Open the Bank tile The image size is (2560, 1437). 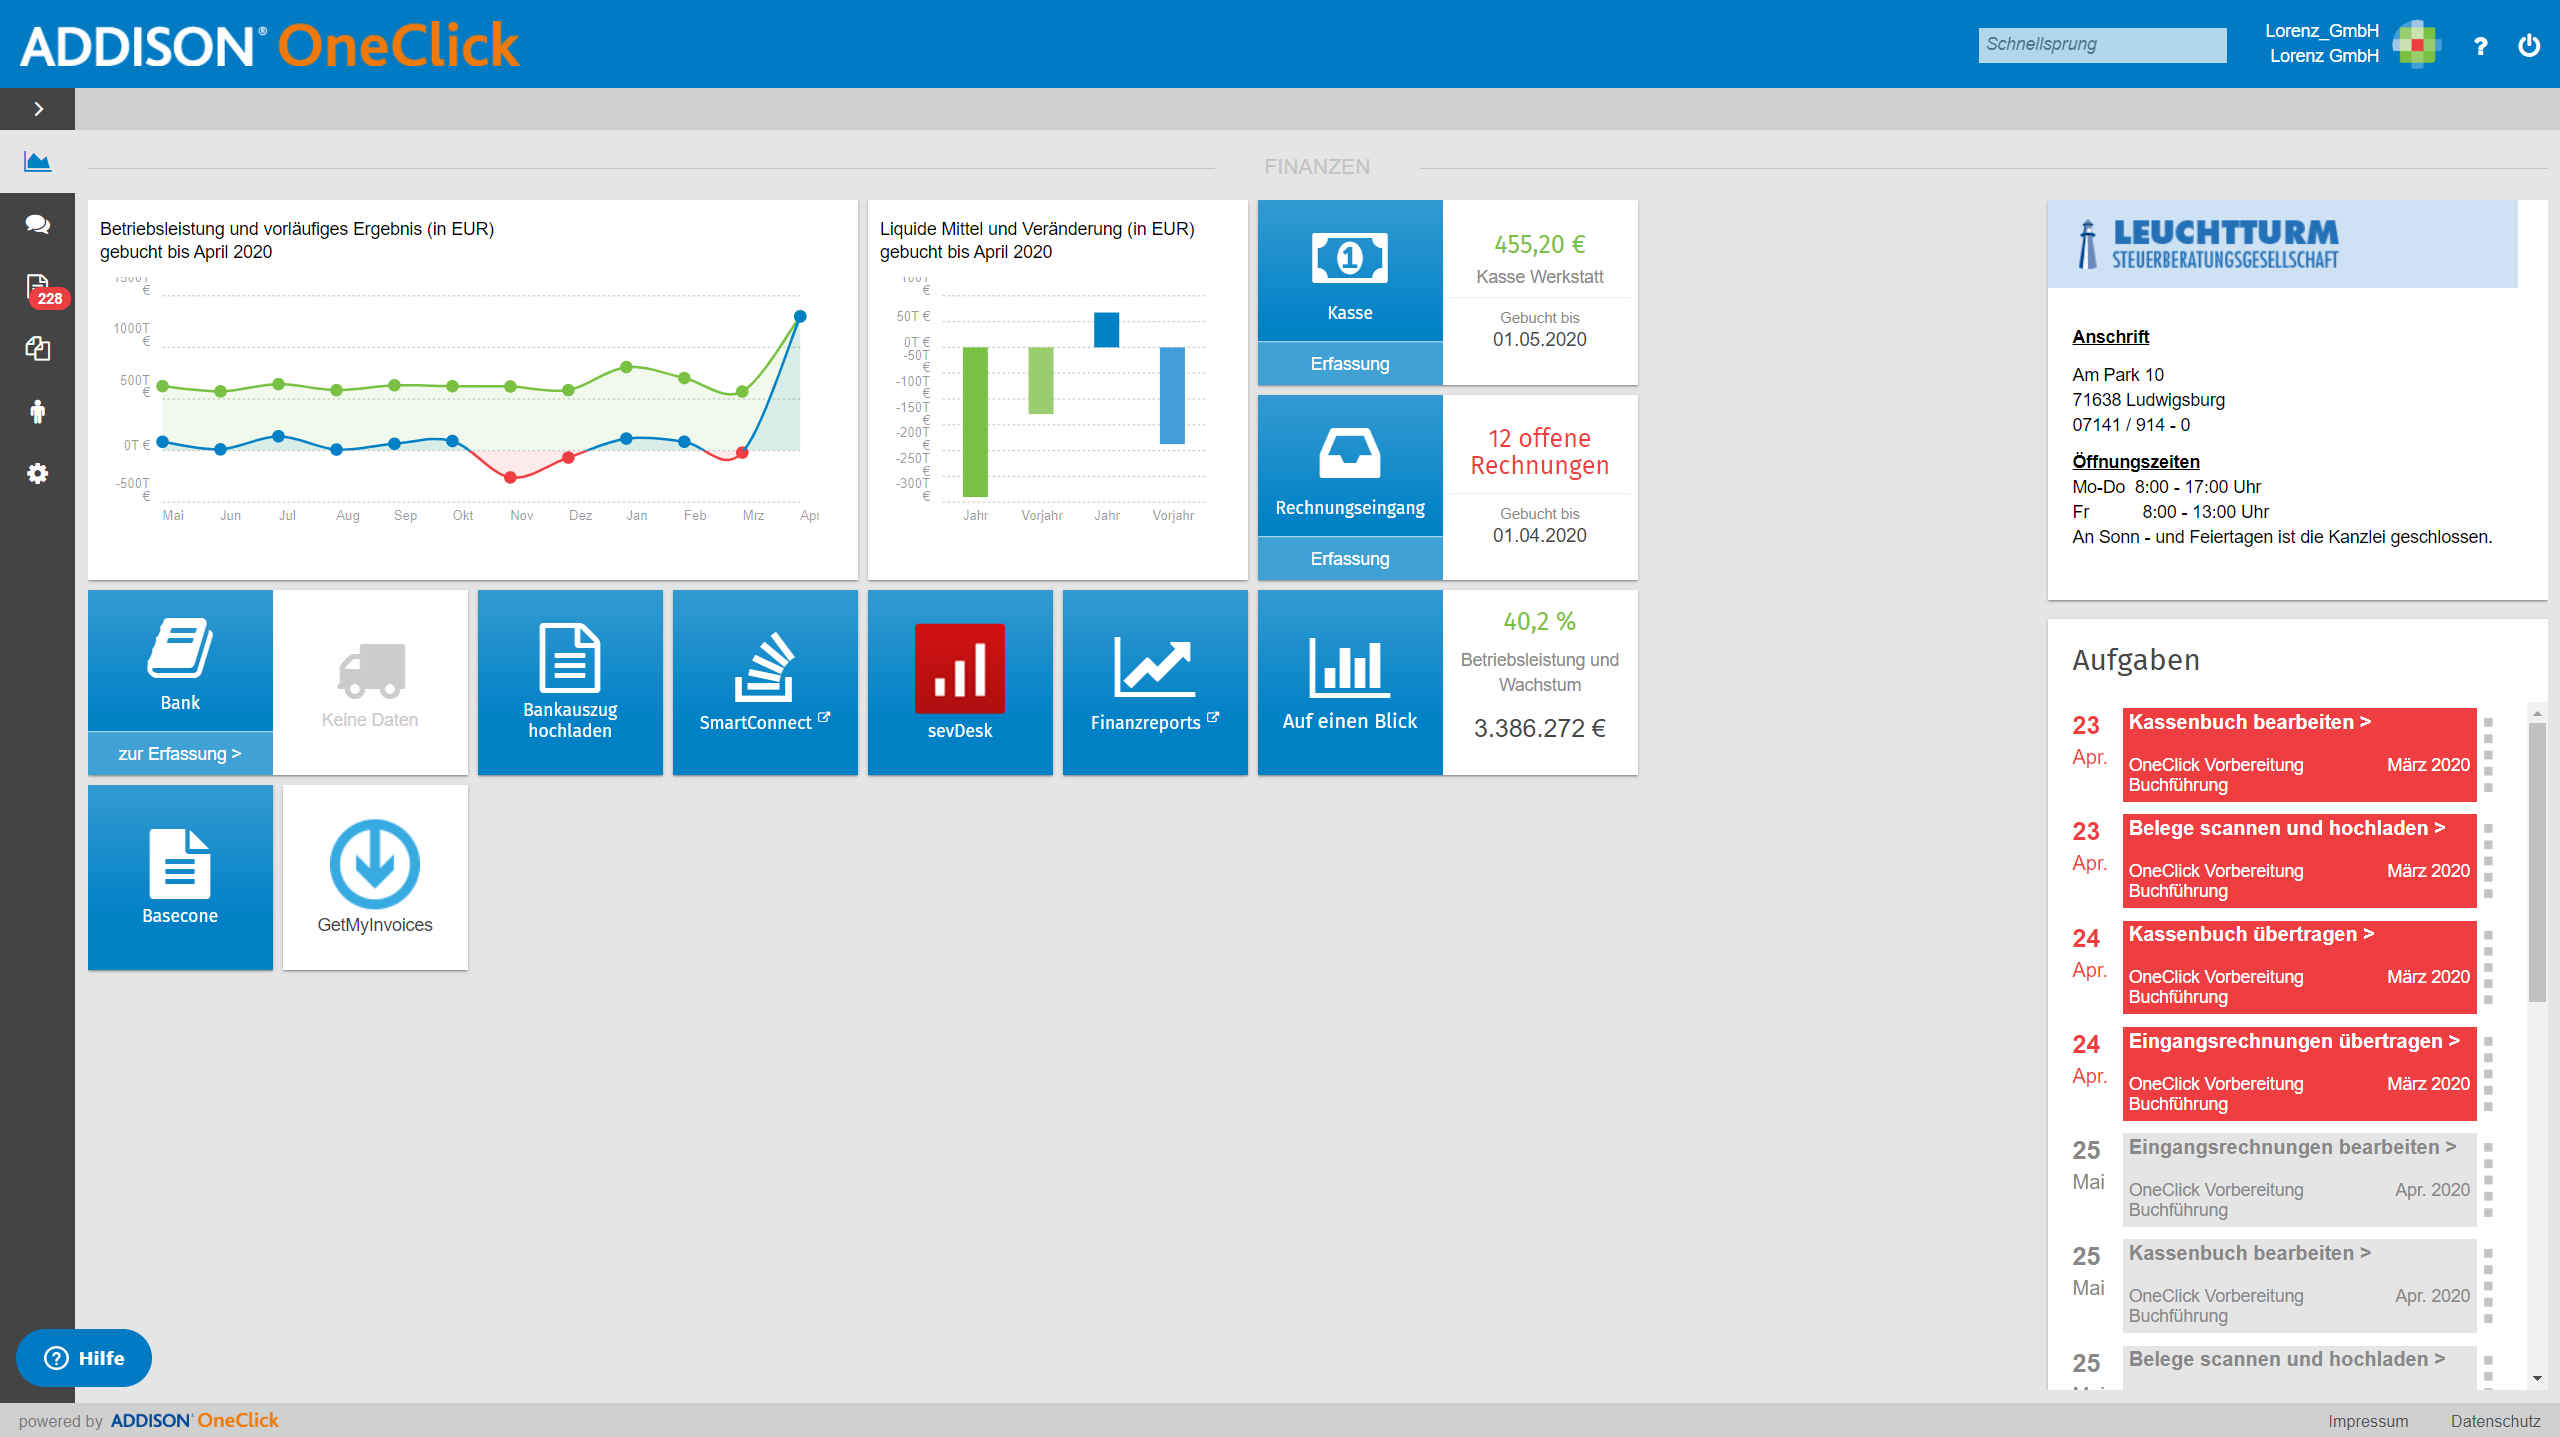point(180,661)
